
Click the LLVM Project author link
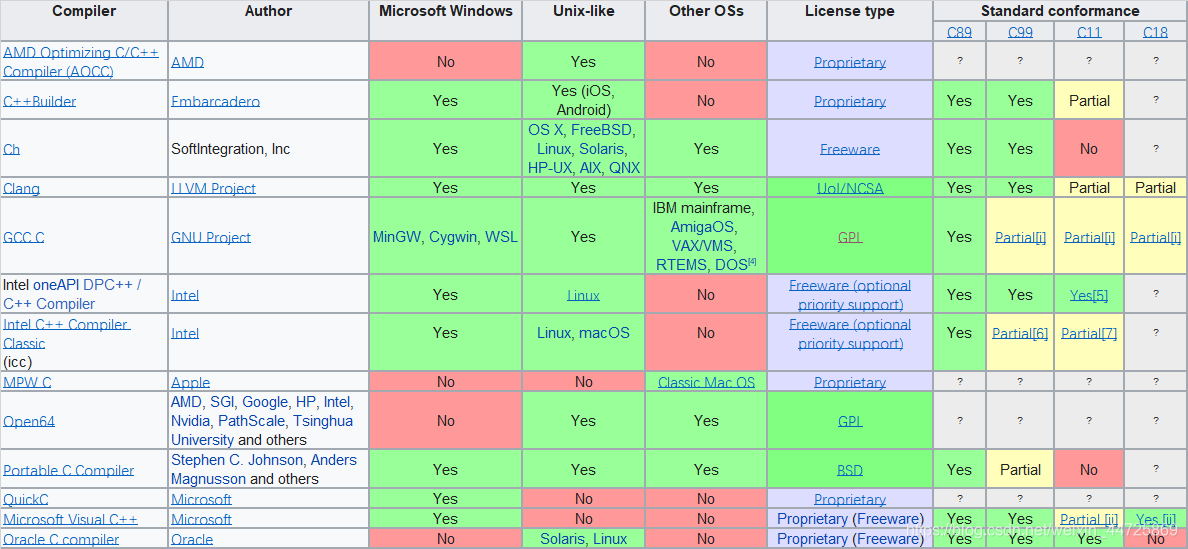point(213,188)
